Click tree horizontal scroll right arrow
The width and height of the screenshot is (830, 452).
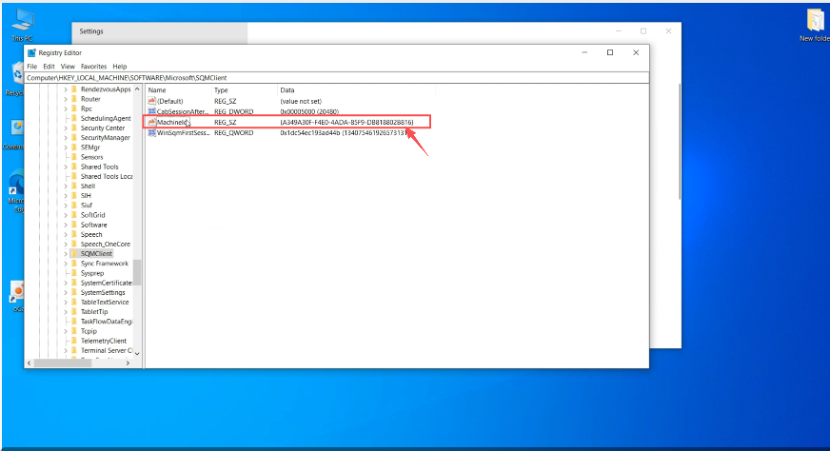point(128,363)
